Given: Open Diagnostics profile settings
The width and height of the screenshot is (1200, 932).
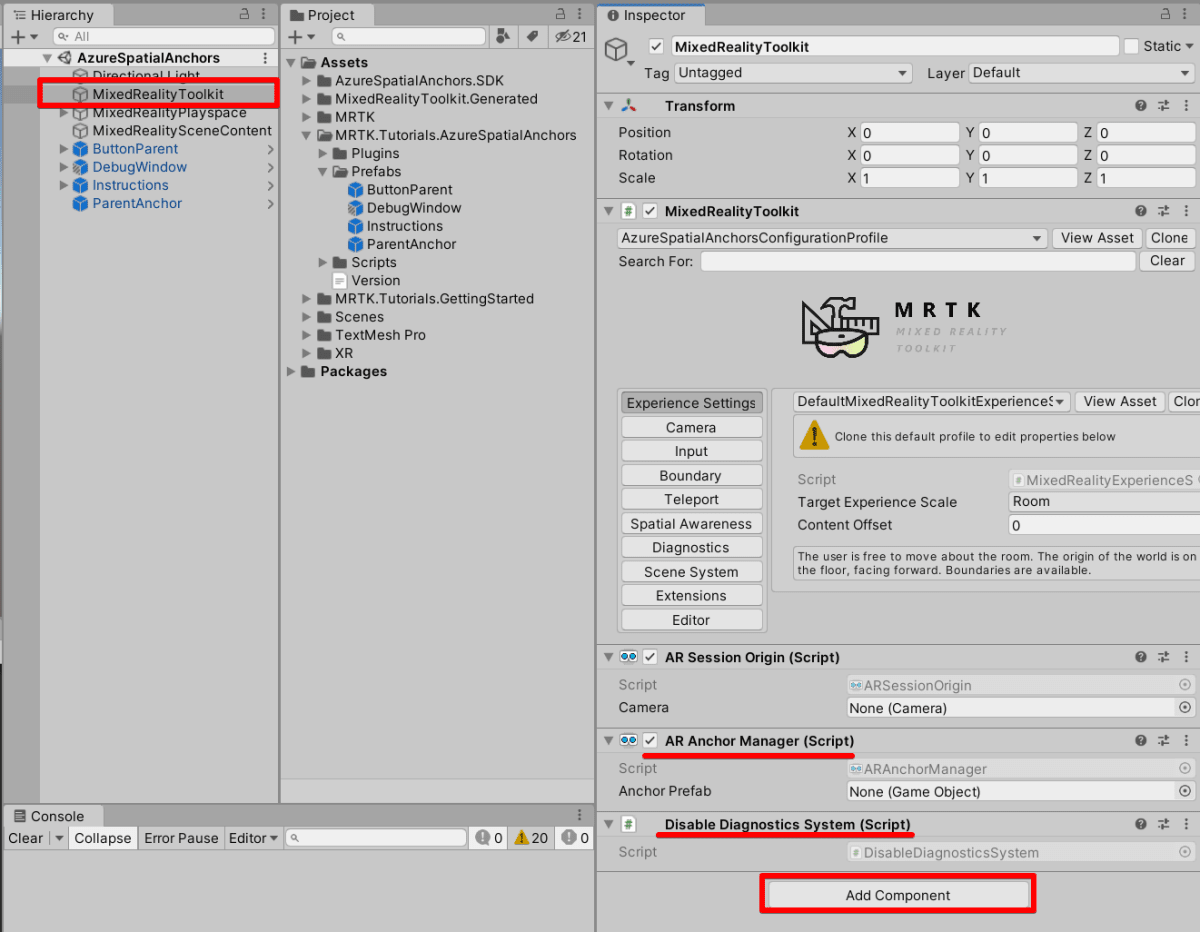Looking at the screenshot, I should coord(691,547).
